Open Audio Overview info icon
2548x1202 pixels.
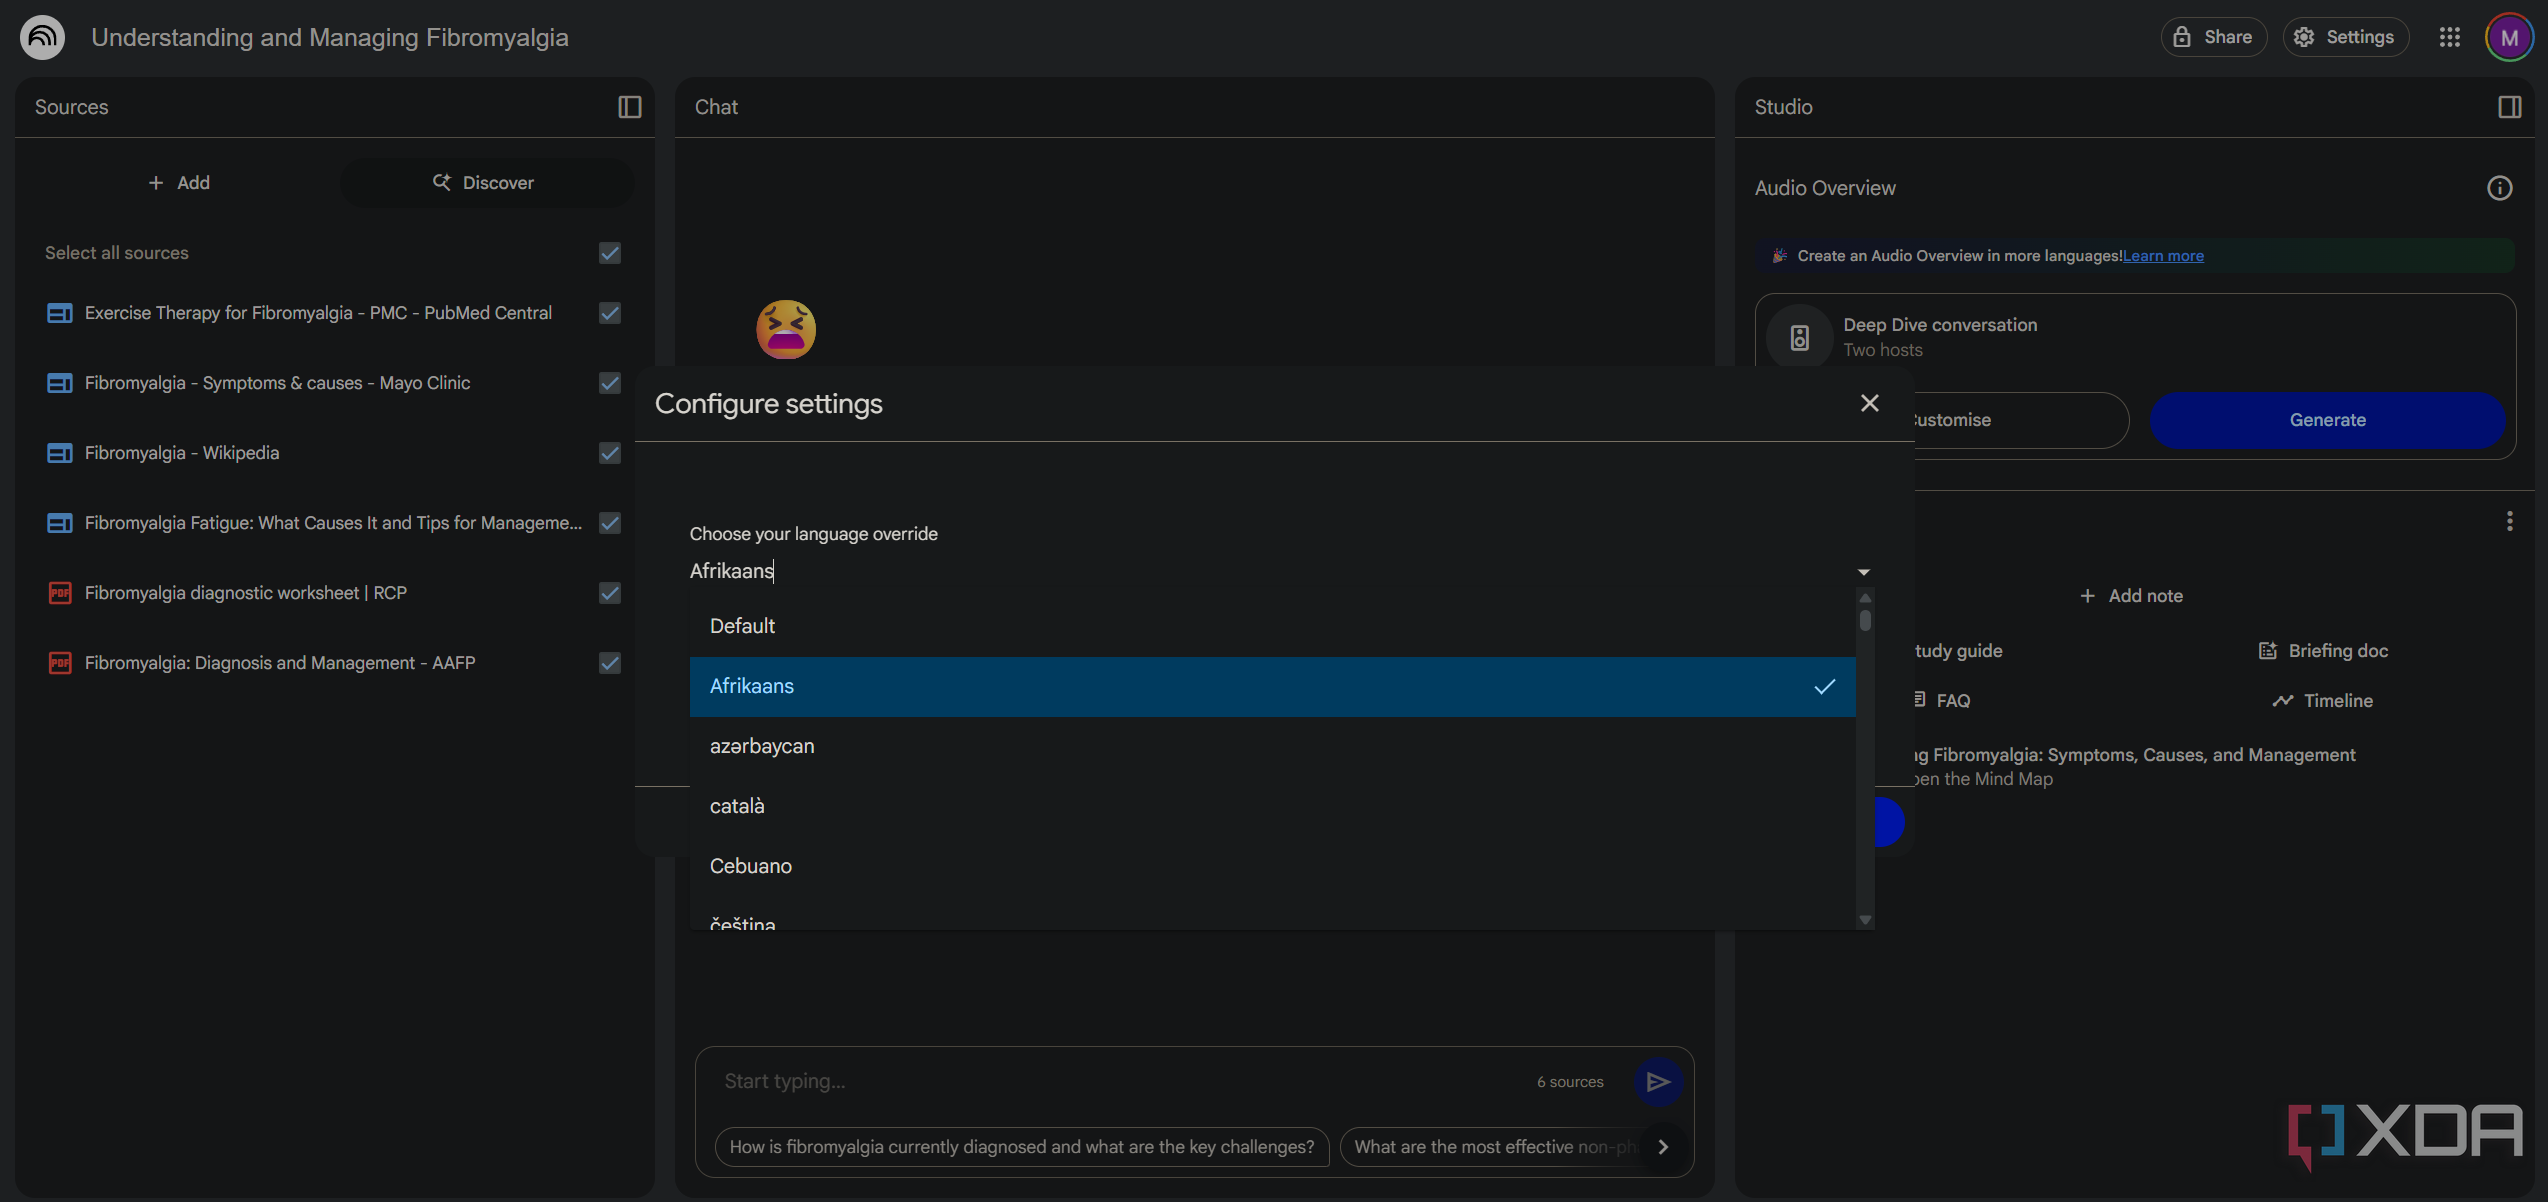pyautogui.click(x=2499, y=188)
